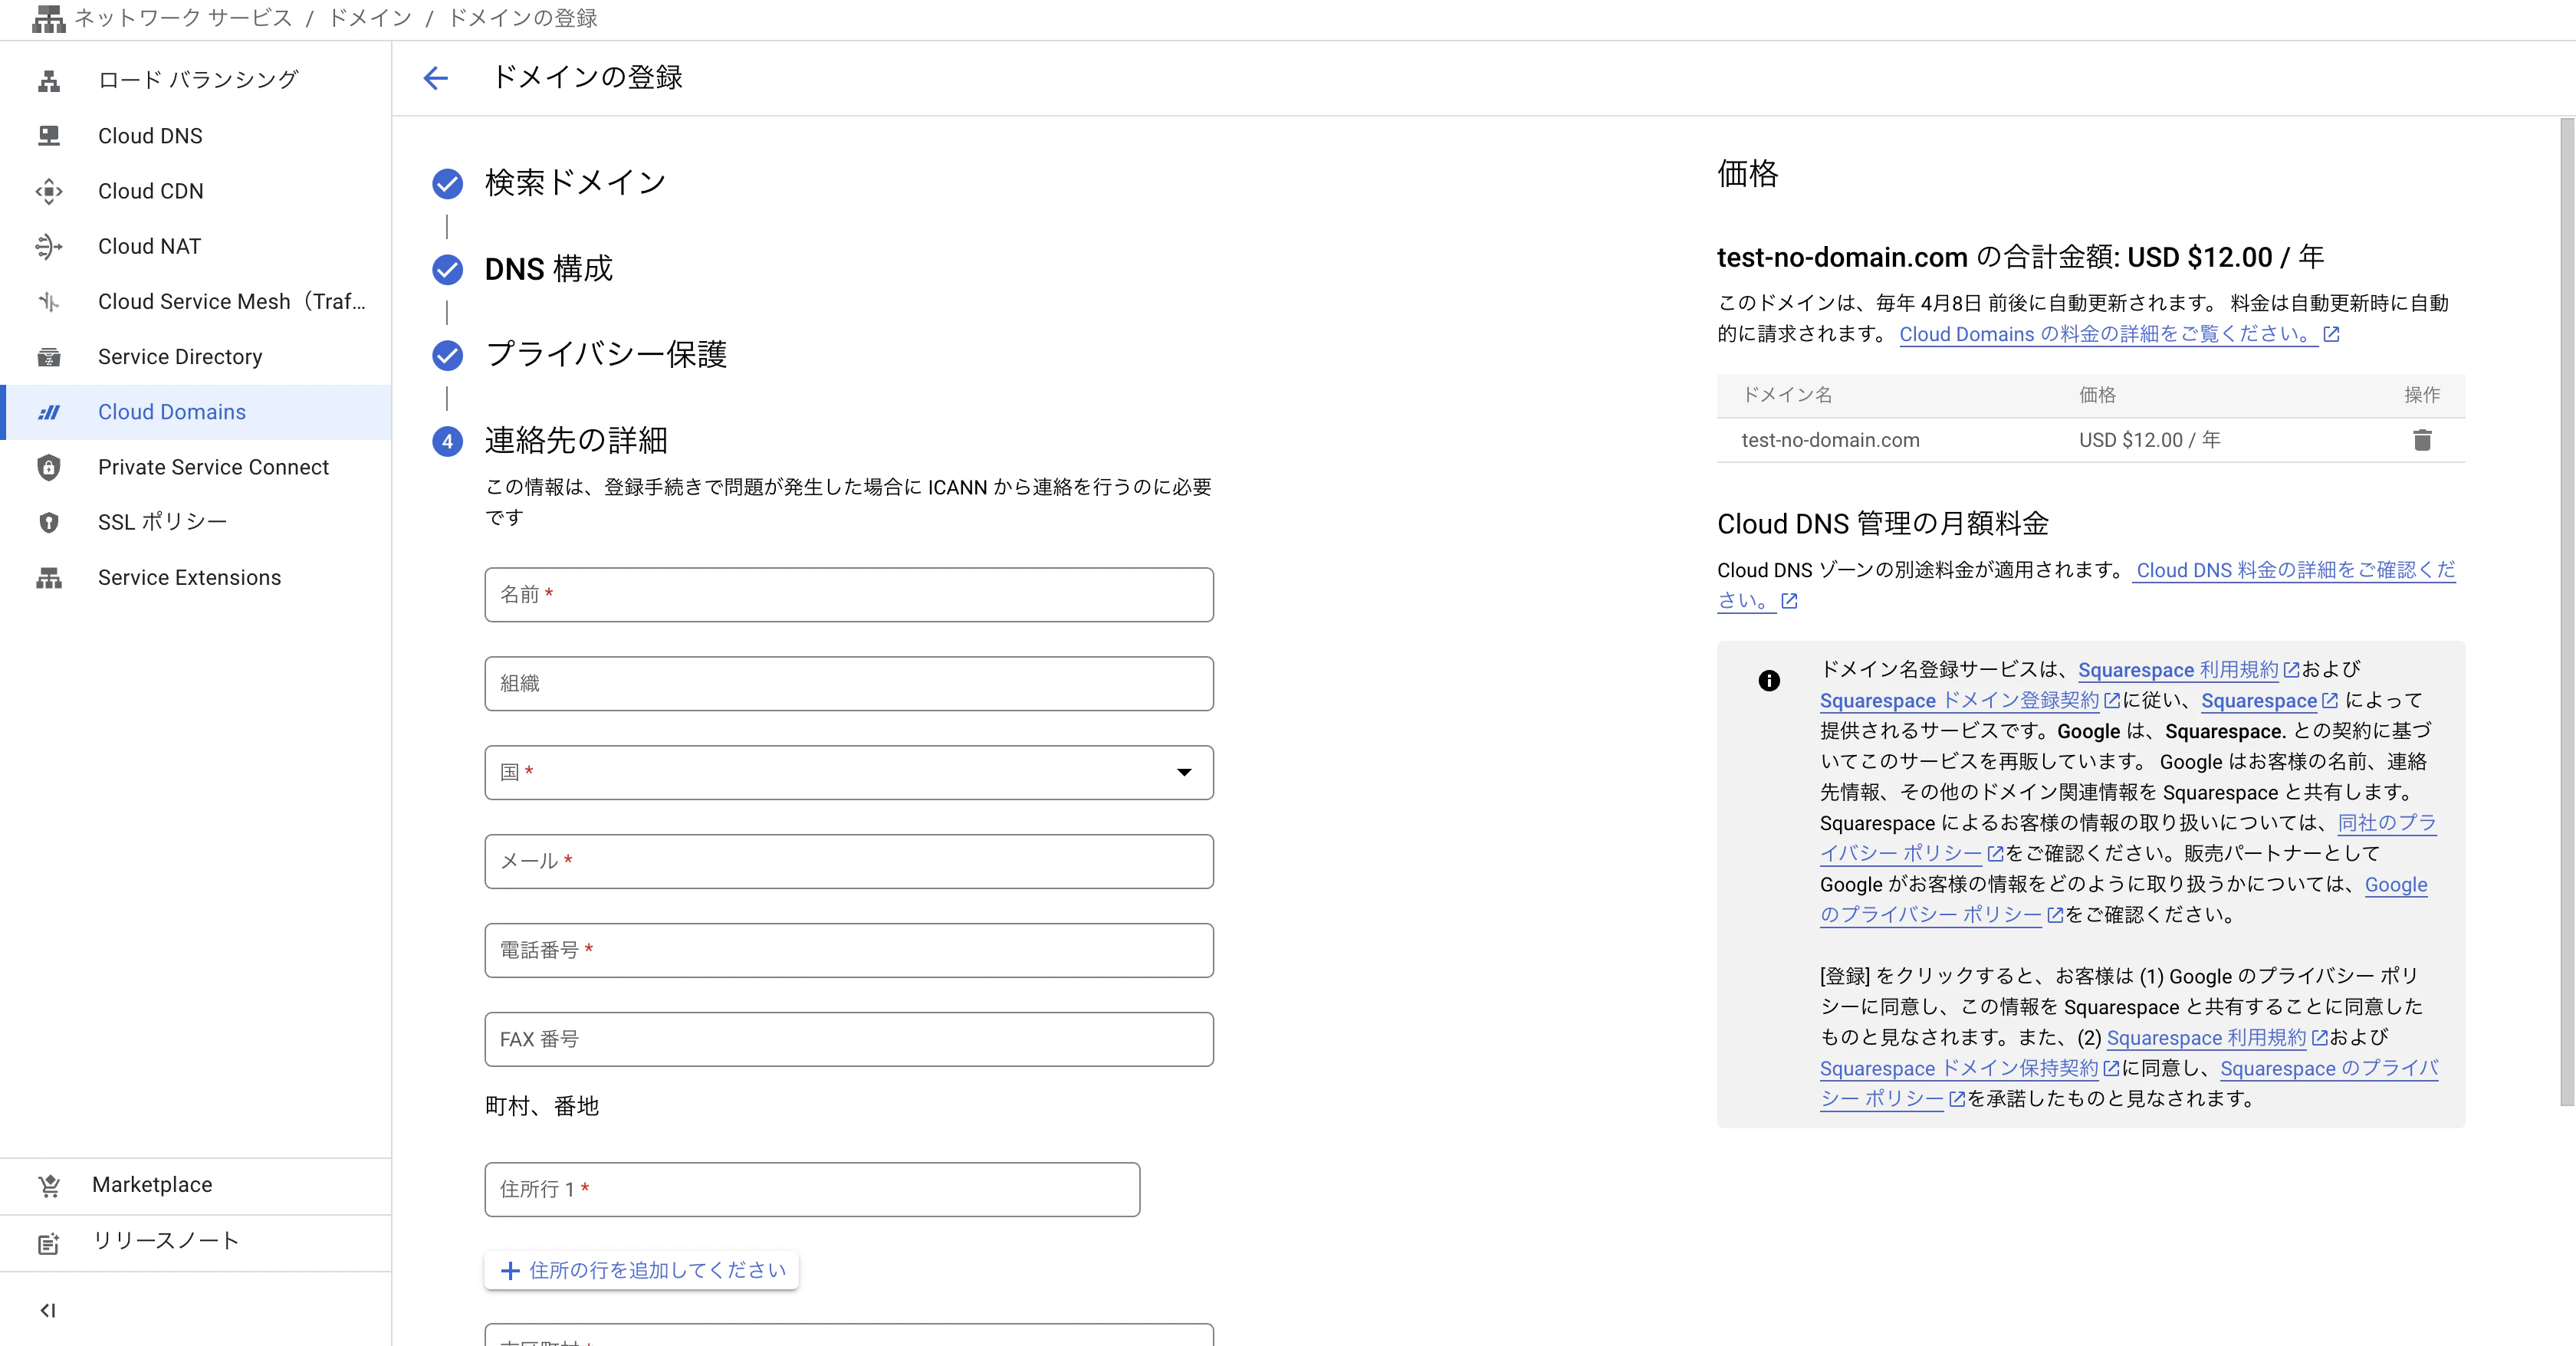Open Cloud NAT in the sidebar
Image resolution: width=2576 pixels, height=1346 pixels.
196,246
